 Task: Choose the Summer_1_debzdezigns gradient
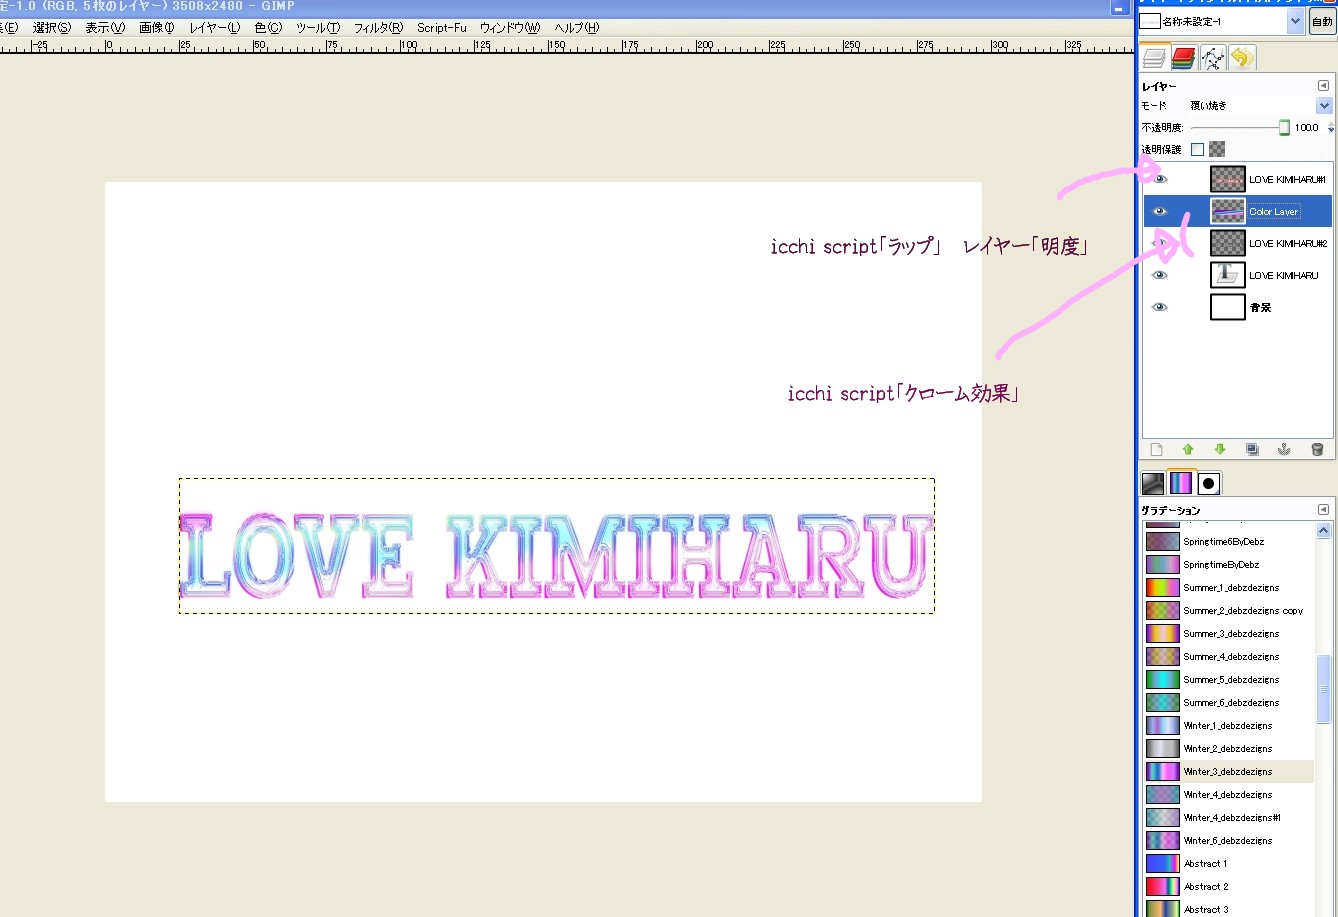[1228, 588]
